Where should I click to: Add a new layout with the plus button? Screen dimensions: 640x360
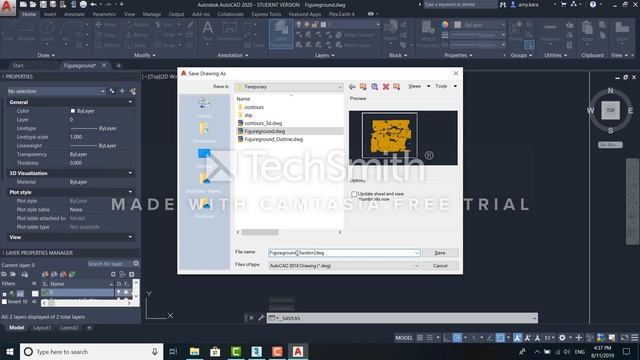click(x=89, y=327)
